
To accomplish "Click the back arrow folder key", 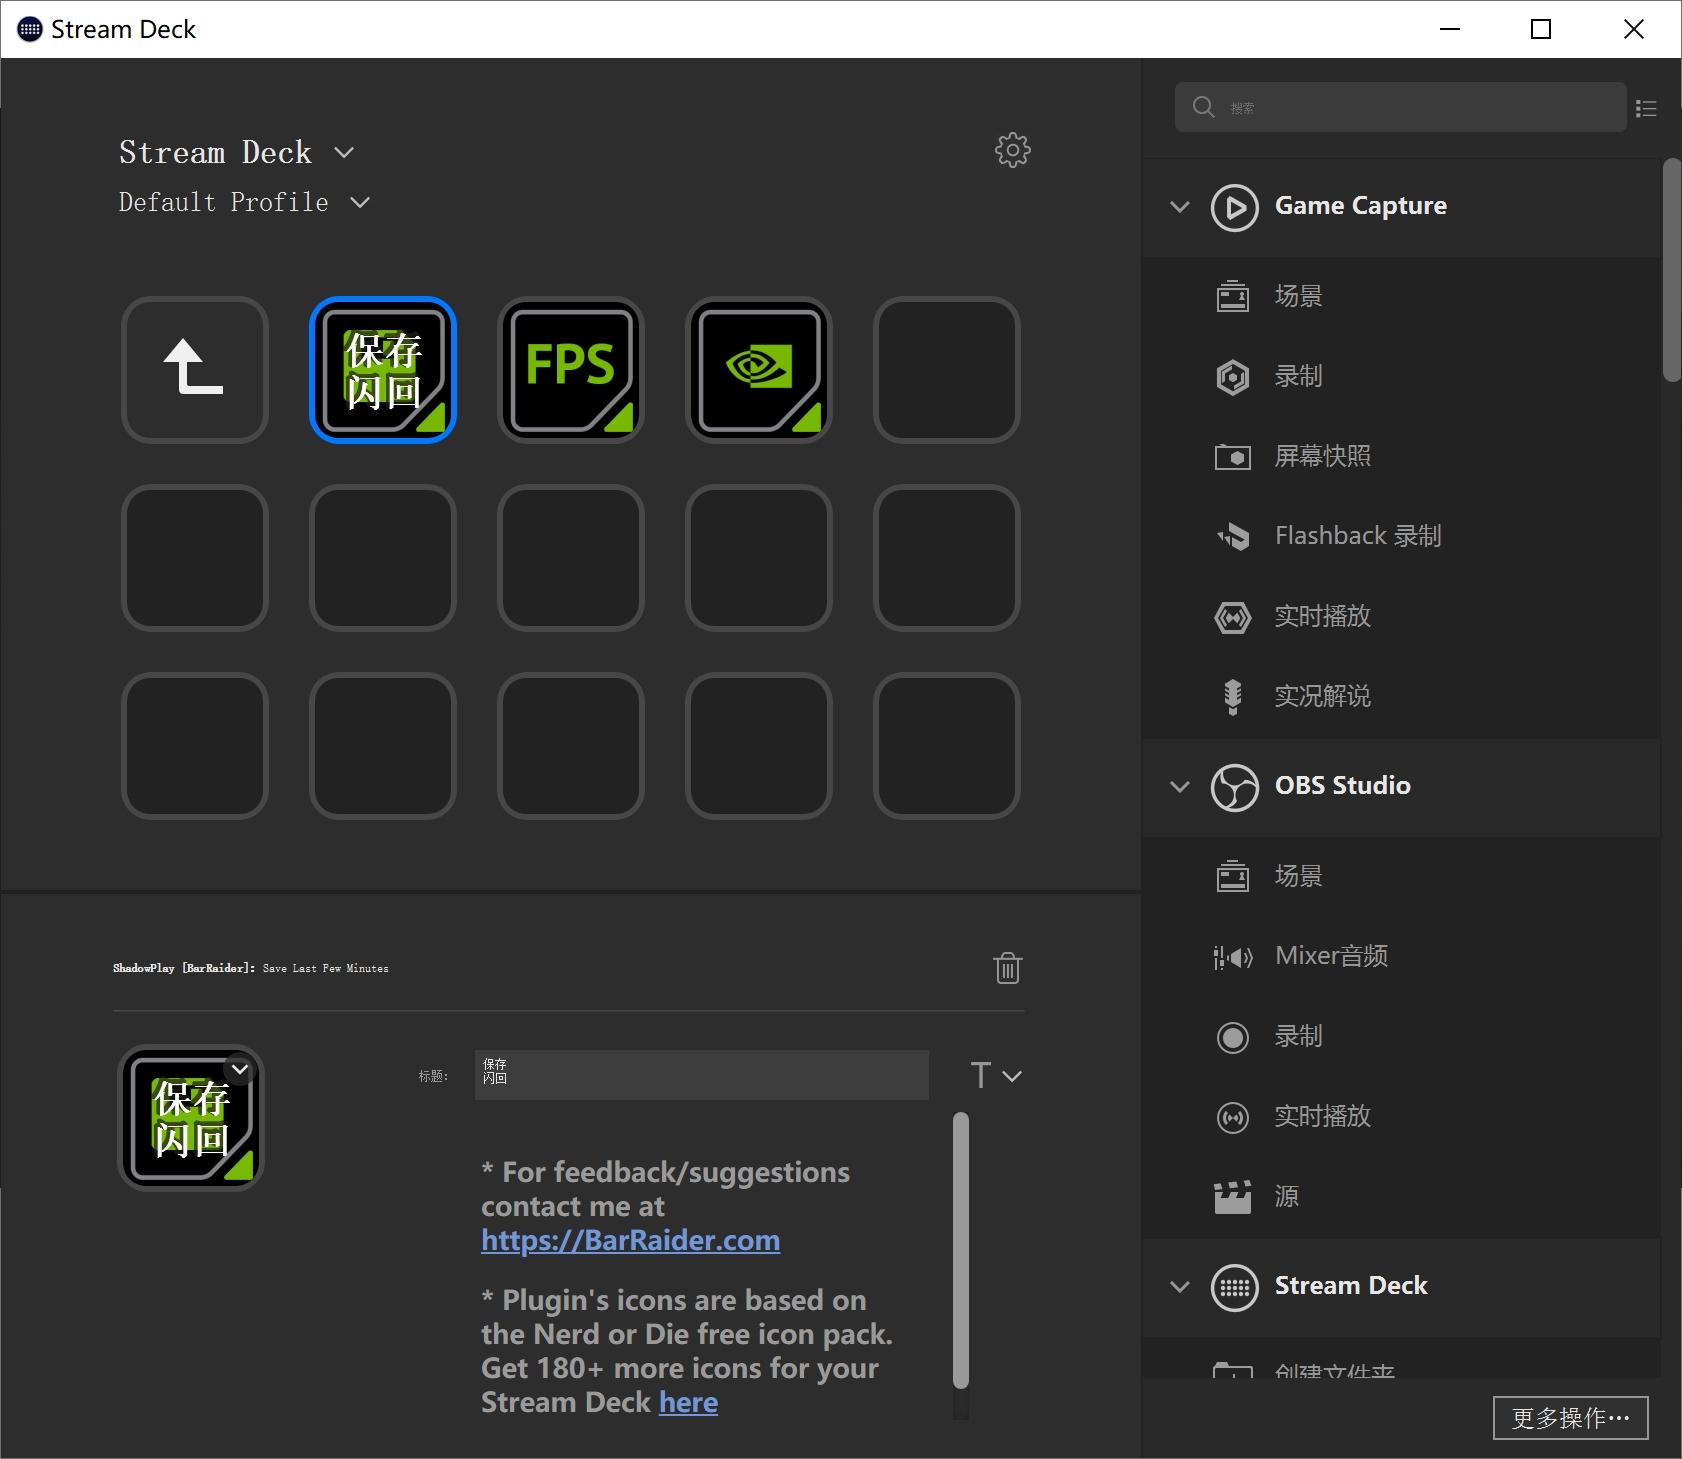I will click(195, 369).
